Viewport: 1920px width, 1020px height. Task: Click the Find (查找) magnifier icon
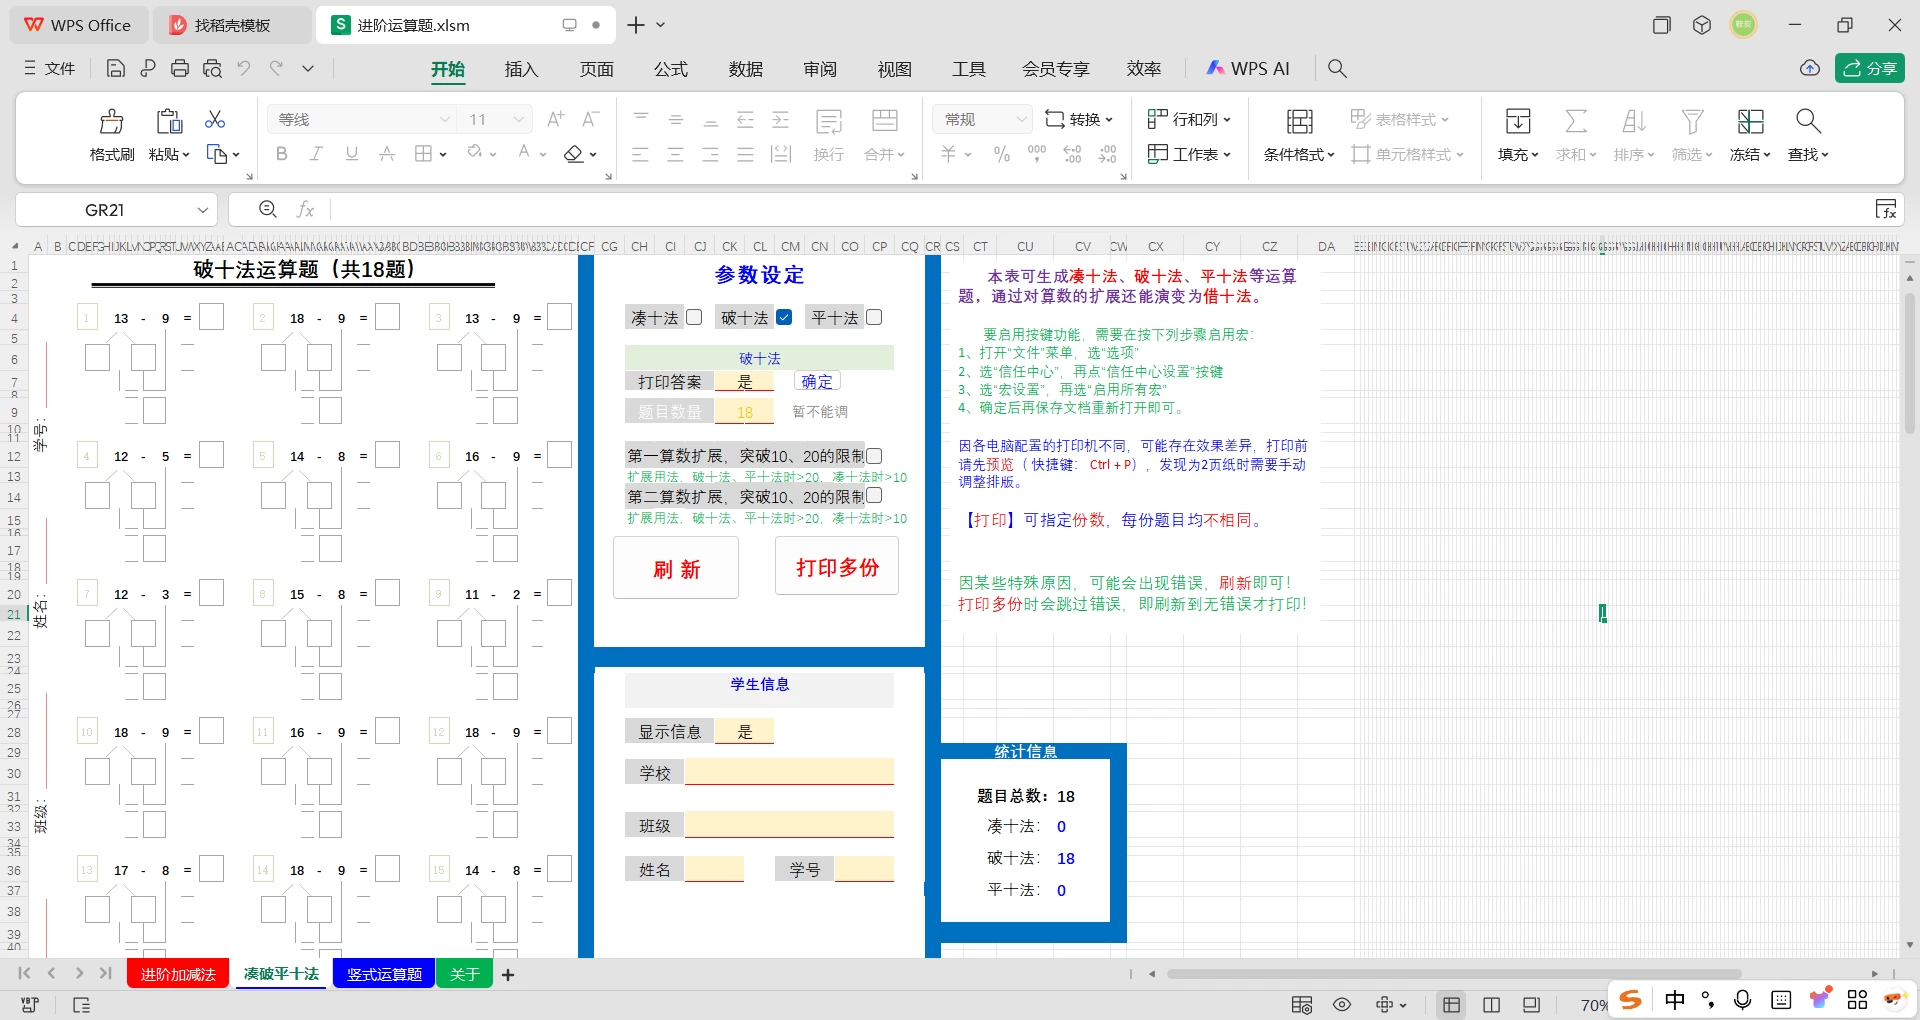pos(1808,121)
